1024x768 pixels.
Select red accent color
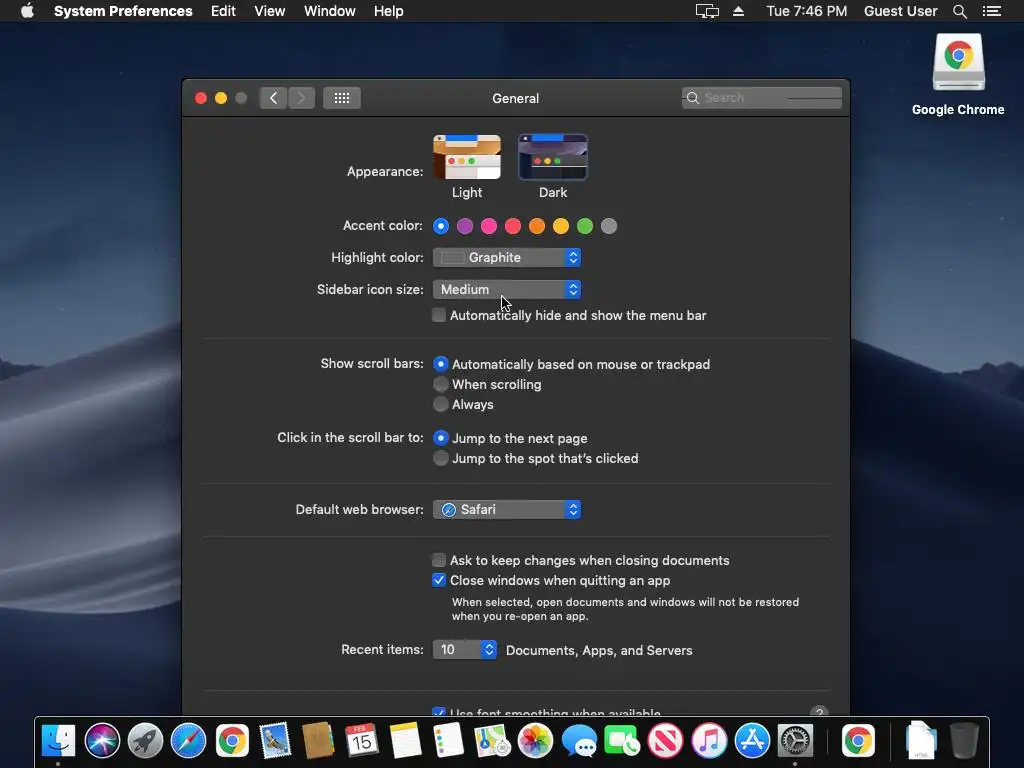513,226
